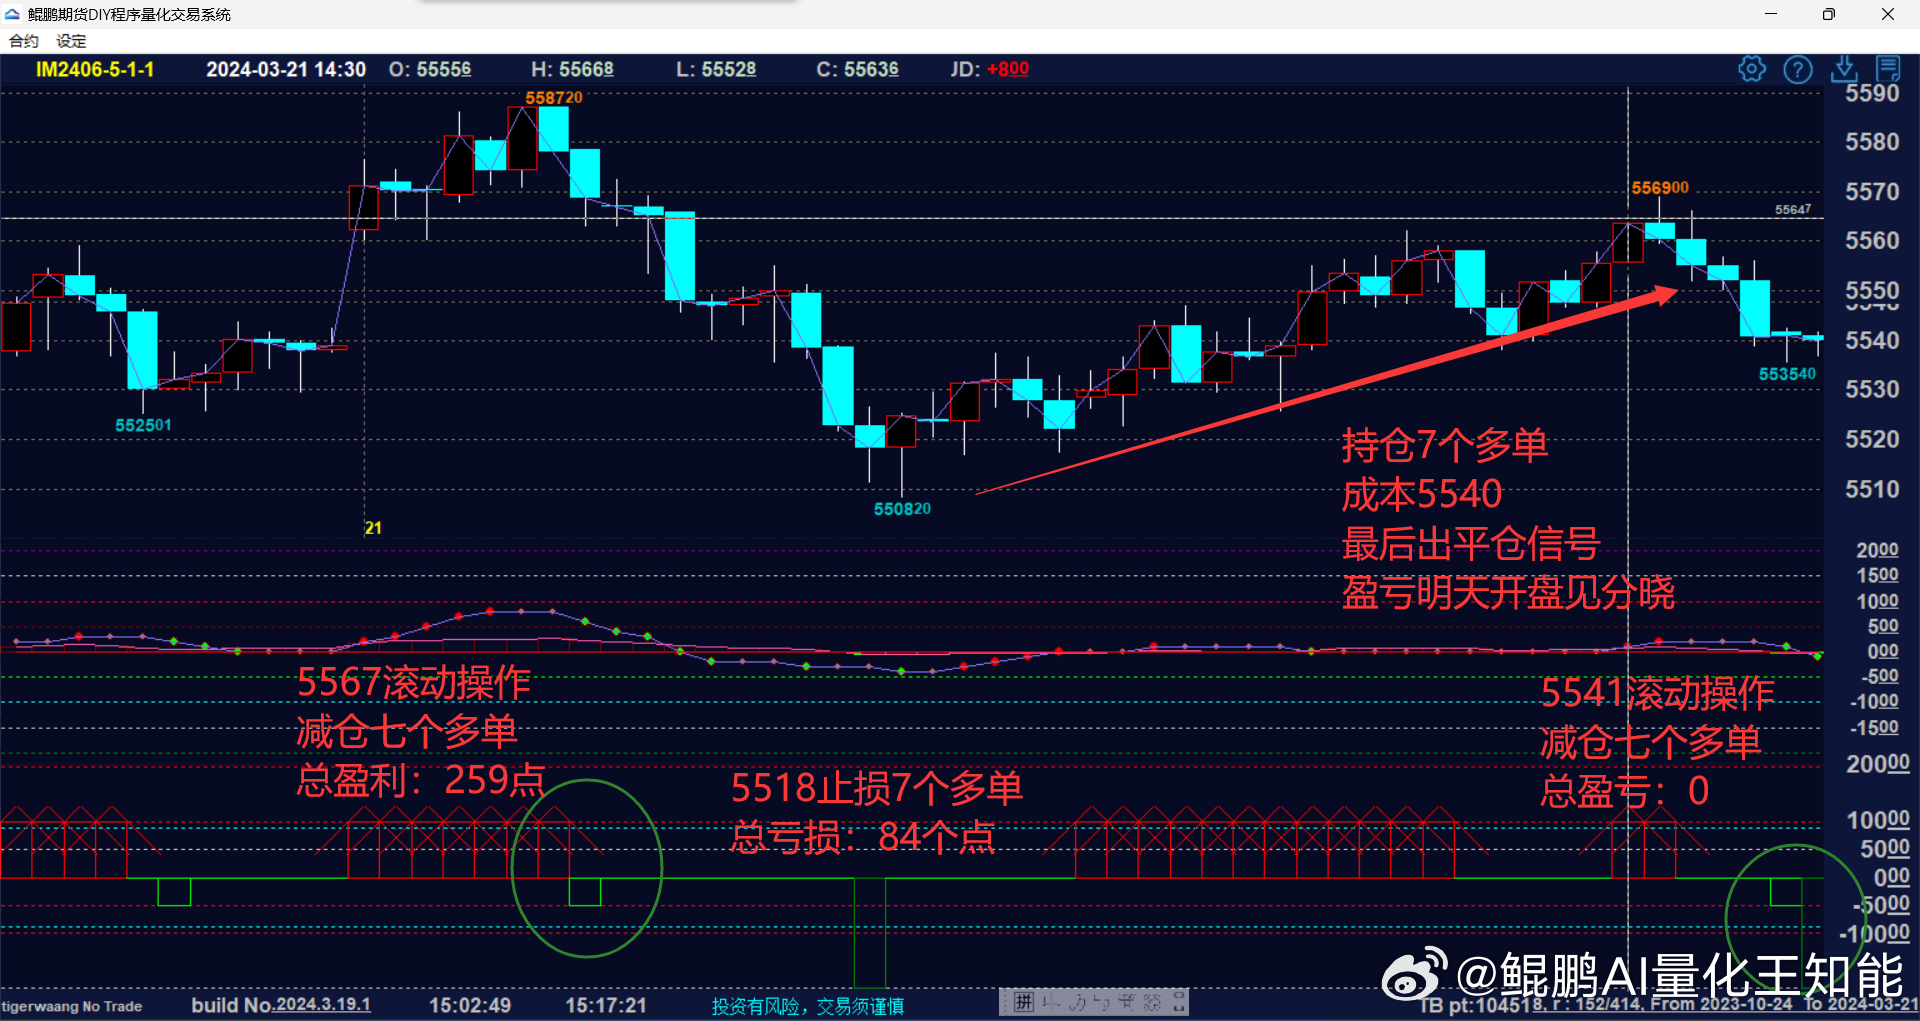Open the help question-mark icon

1798,69
